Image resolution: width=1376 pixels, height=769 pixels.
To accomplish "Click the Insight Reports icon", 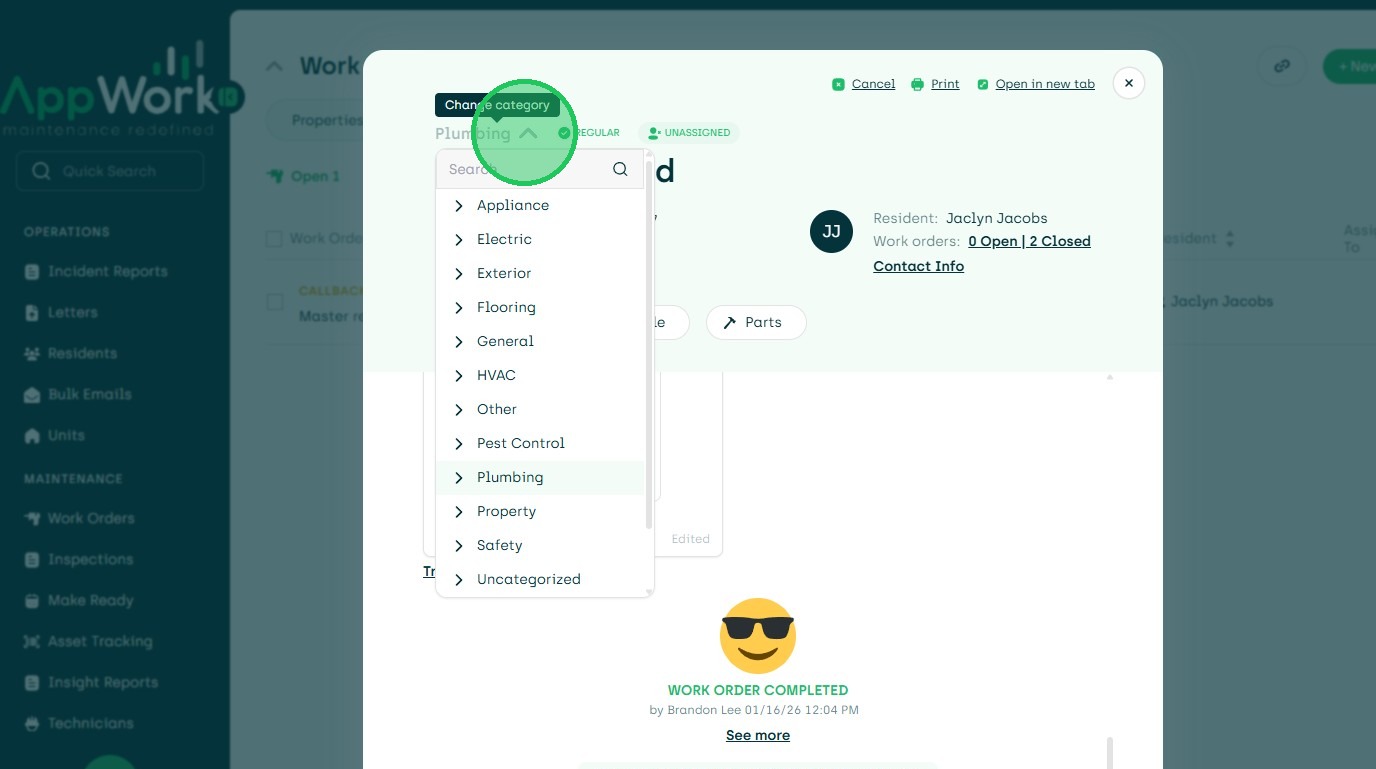I will (x=31, y=682).
